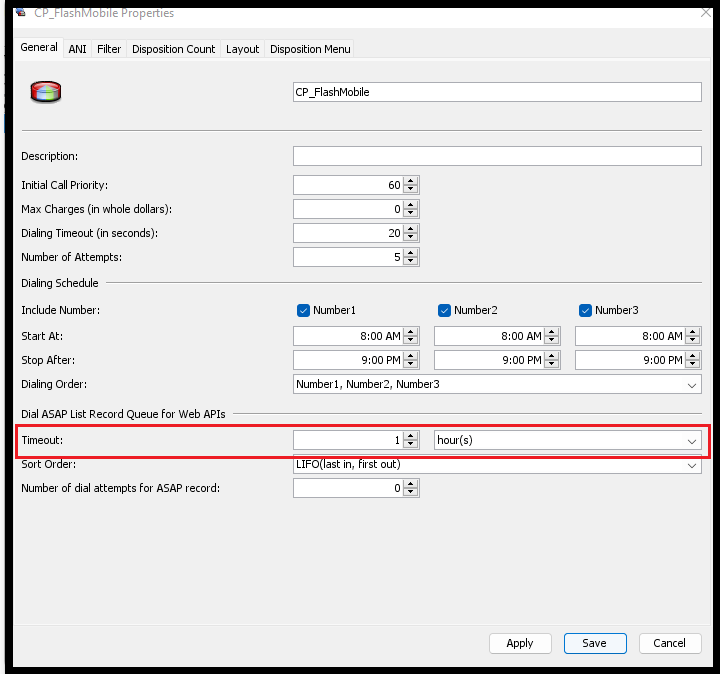Click Number1 Start At 8:00 AM field

[x=349, y=336]
